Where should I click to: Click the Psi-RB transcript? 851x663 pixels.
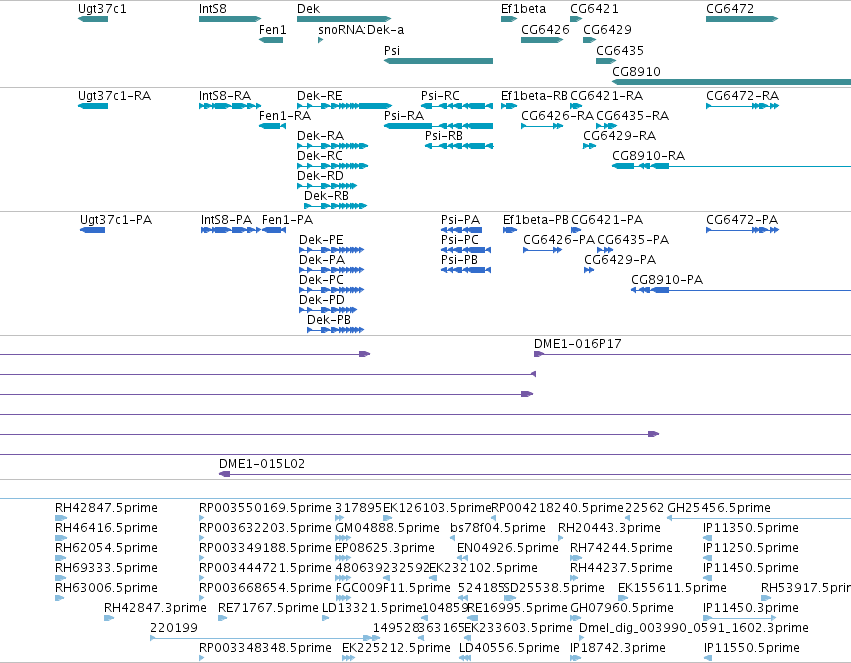(x=459, y=146)
